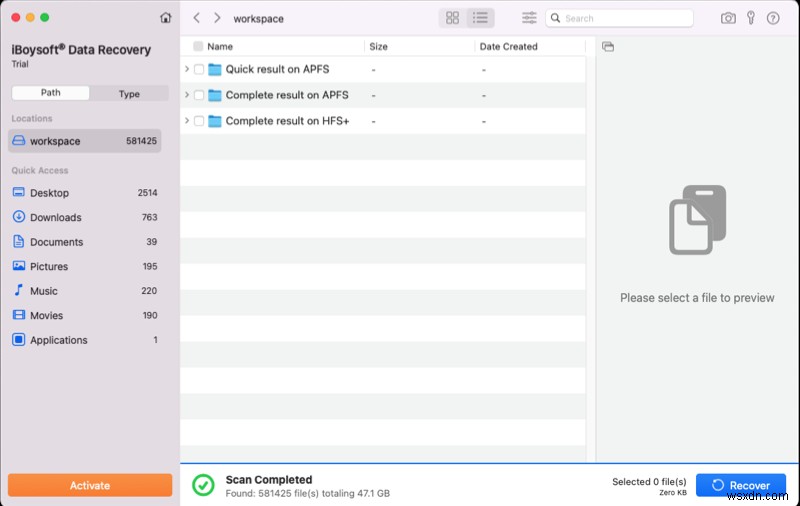The image size is (800, 506).
Task: Tick the Complete result on HFS+ checkbox
Action: pyautogui.click(x=199, y=121)
